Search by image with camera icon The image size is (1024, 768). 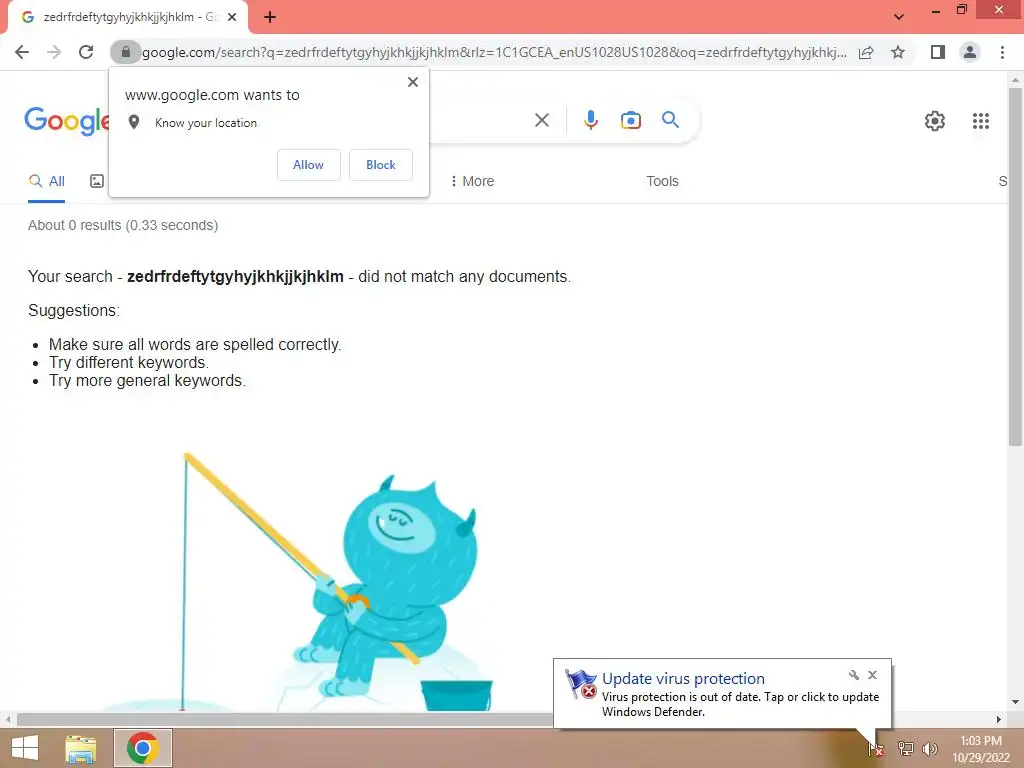631,120
